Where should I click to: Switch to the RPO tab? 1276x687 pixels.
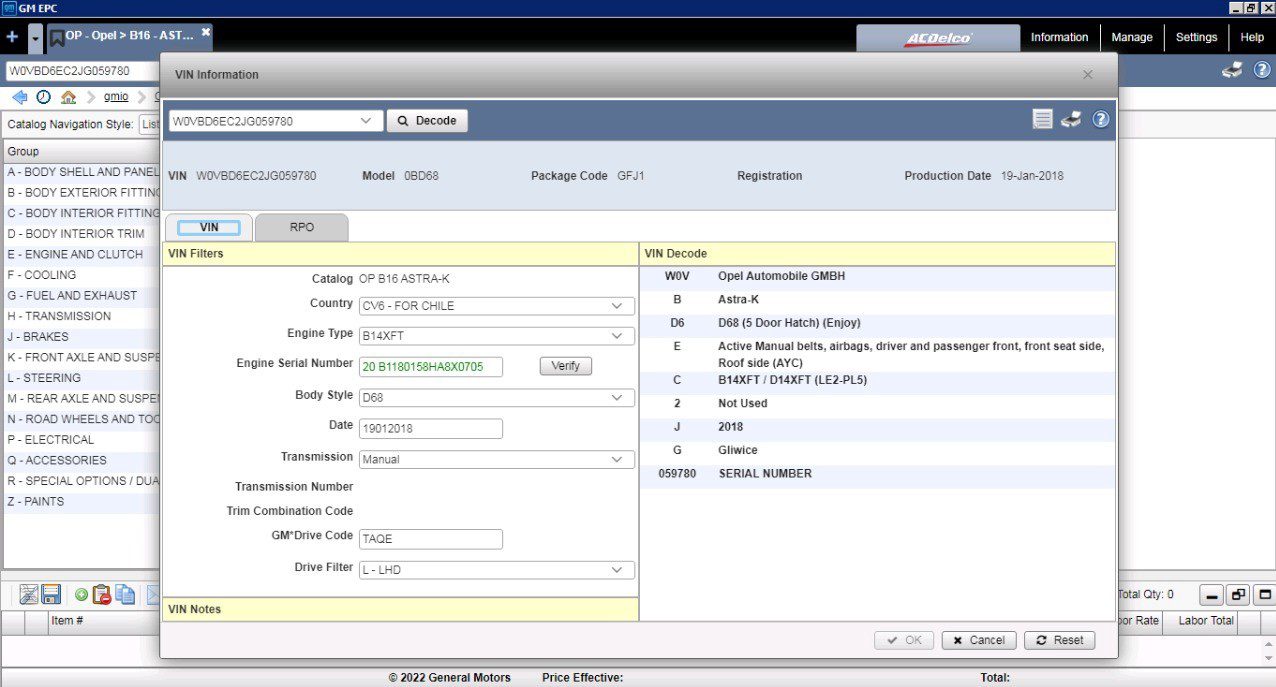point(301,227)
